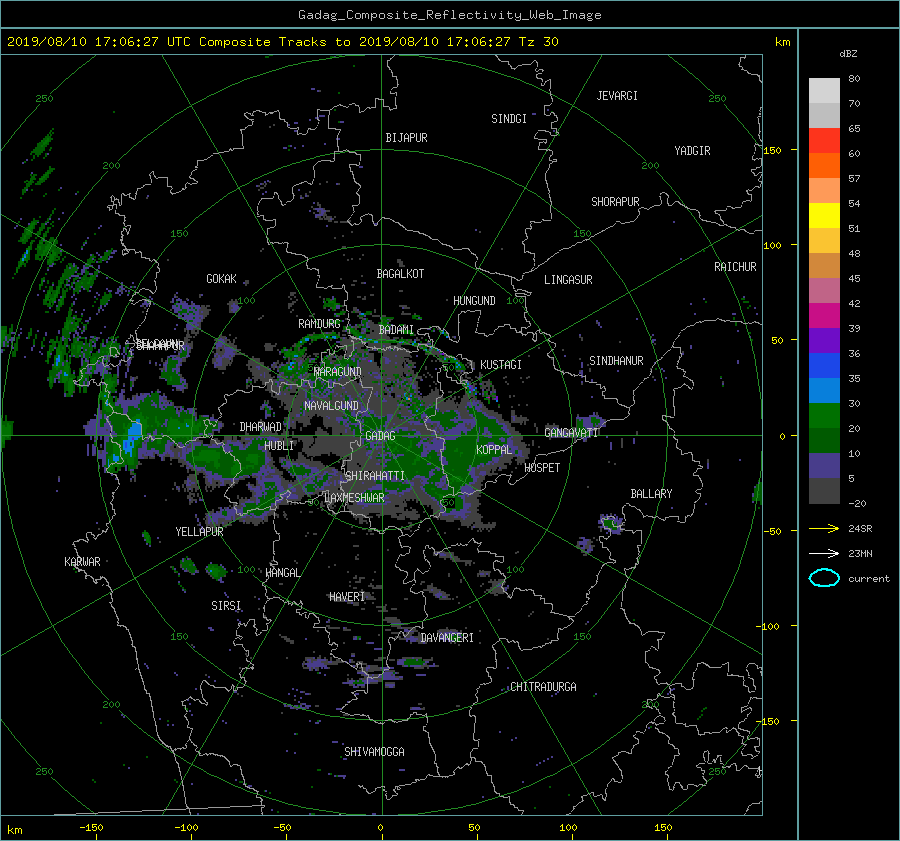Viewport: 900px width, 841px height.
Task: Select the KARWAR city label
Action: pos(82,562)
